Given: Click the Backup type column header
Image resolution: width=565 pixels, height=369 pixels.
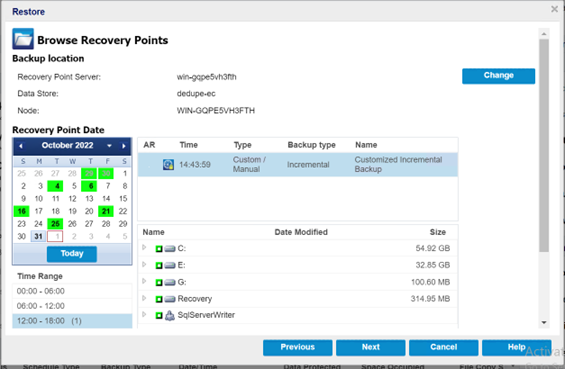Looking at the screenshot, I should tap(311, 145).
